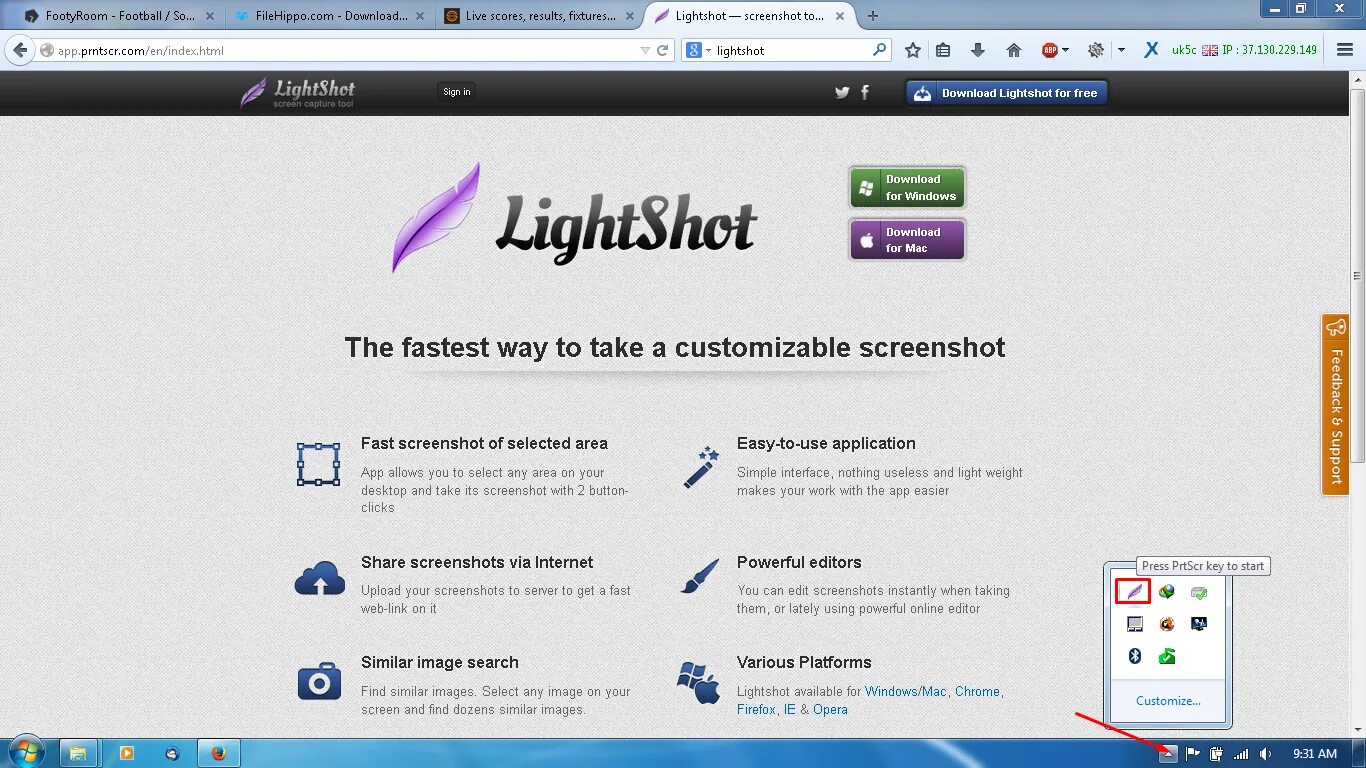Viewport: 1366px width, 768px height.
Task: Click the network signal bars tray icon
Action: tap(1241, 754)
